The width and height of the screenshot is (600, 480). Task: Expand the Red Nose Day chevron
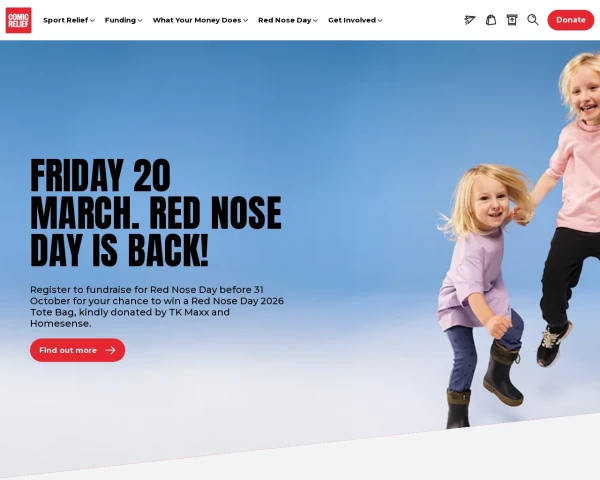[315, 21]
